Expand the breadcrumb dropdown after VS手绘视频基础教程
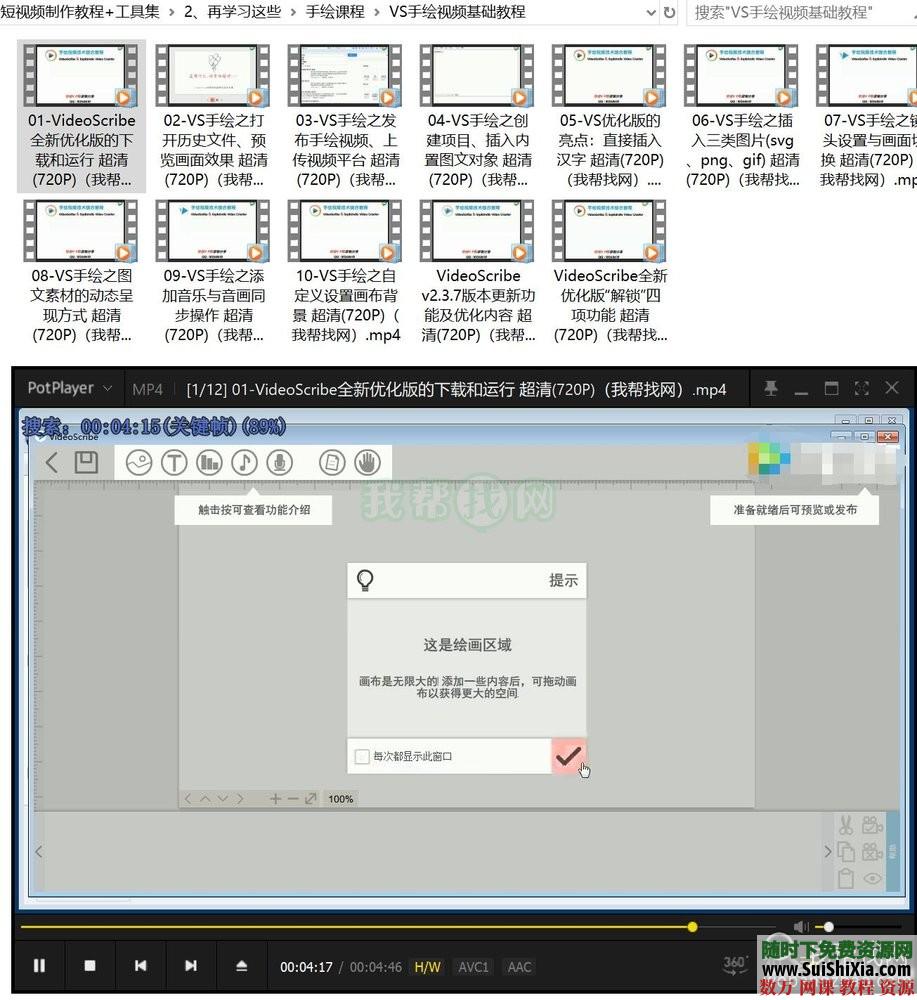 coord(649,12)
